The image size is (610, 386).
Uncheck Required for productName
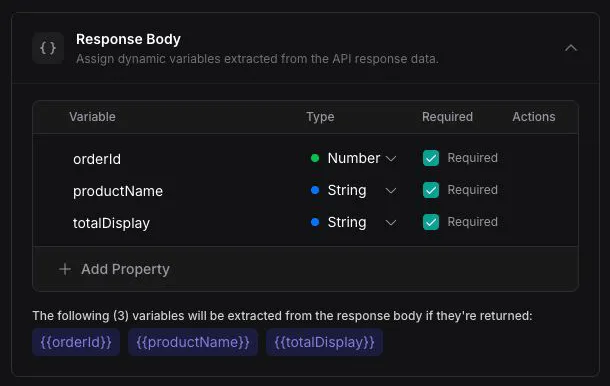431,190
